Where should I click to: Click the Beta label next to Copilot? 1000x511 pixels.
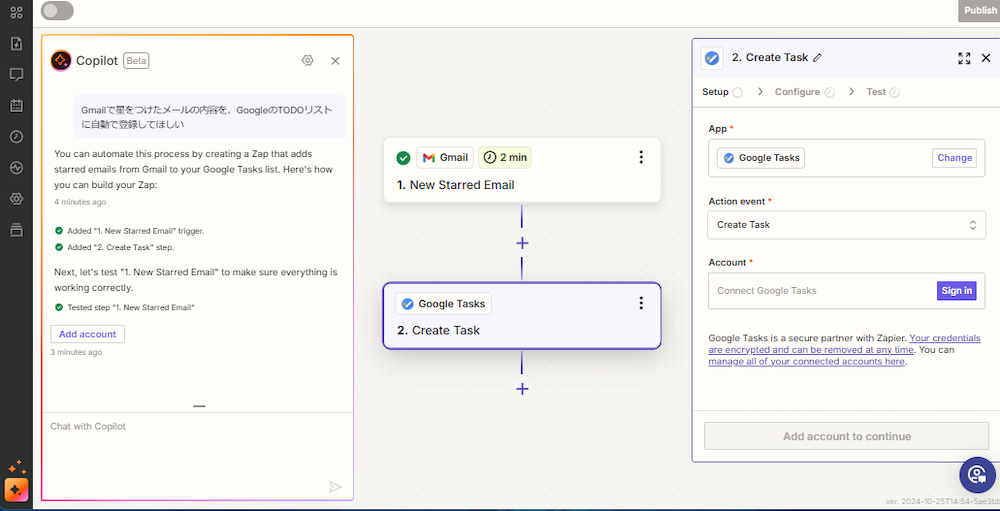[x=136, y=61]
